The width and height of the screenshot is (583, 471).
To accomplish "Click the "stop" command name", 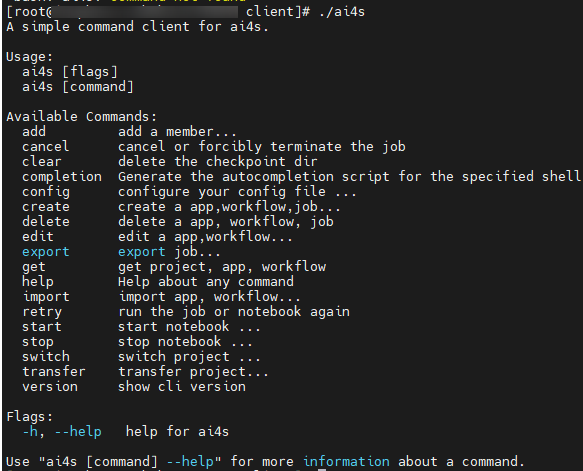I will [x=38, y=342].
